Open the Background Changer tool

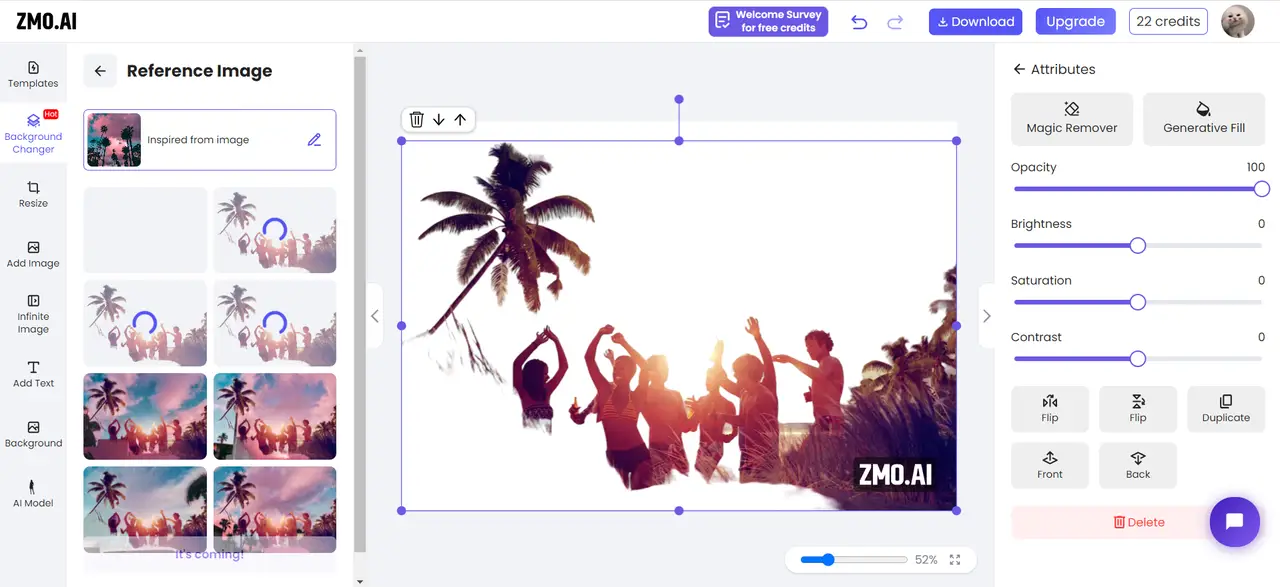33,134
